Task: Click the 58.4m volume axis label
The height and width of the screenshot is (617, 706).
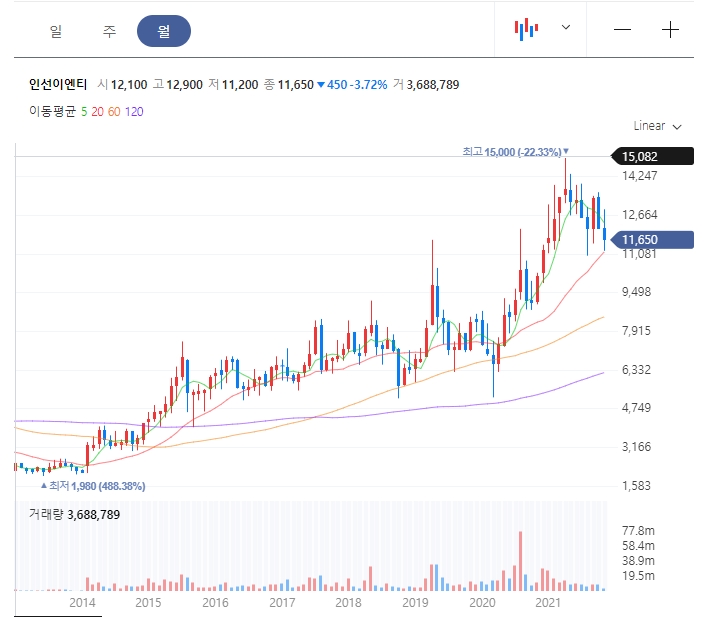Action: click(x=638, y=546)
